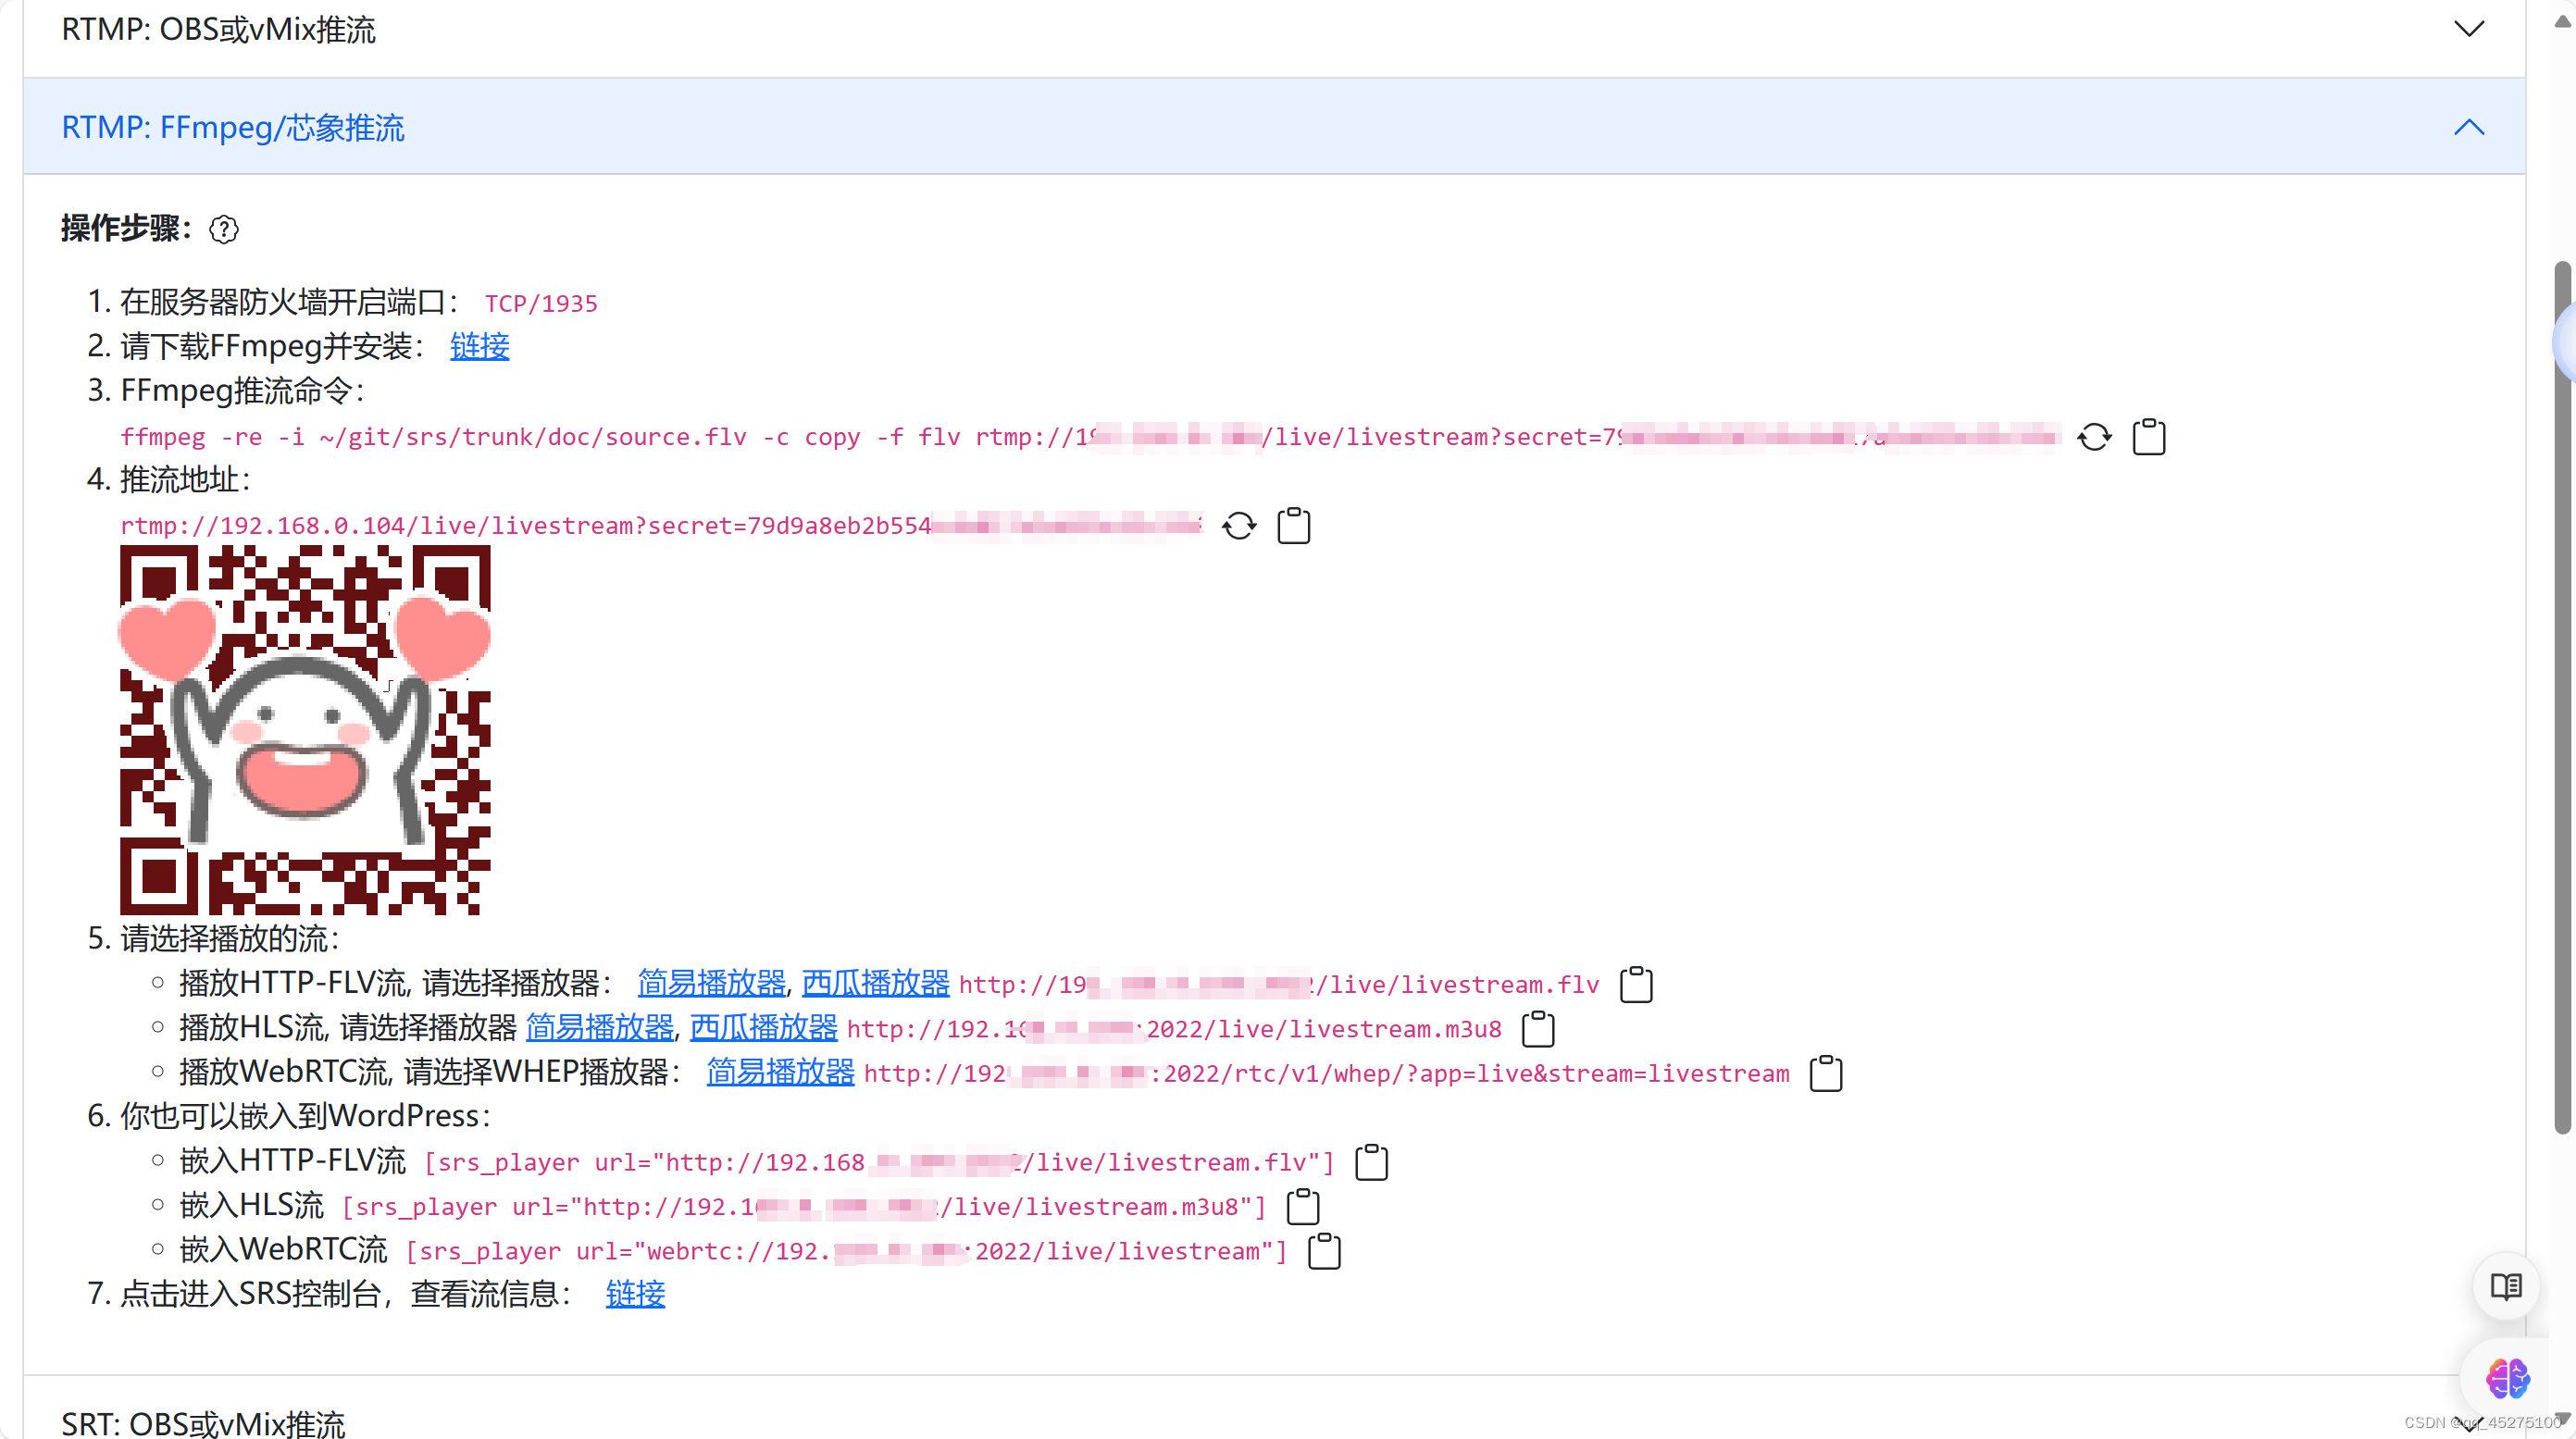Viewport: 2576px width, 1439px height.
Task: Click the livestream.m3u8 URL text
Action: (1174, 1029)
